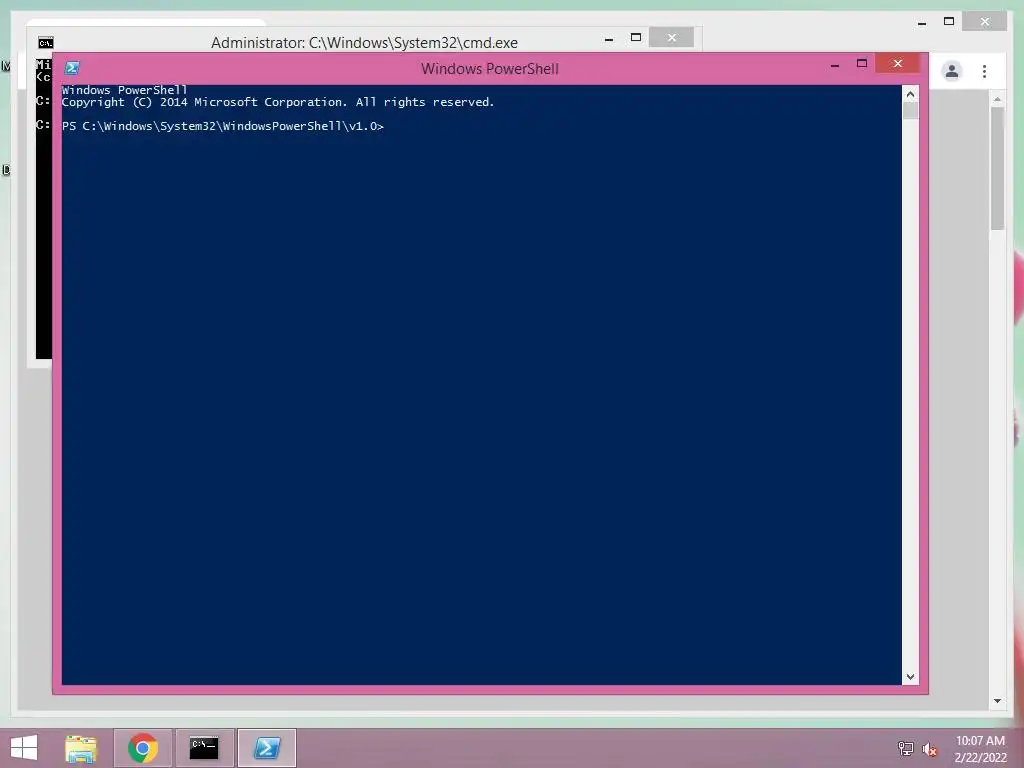Maximize the cmd.exe Administrator window

[635, 37]
